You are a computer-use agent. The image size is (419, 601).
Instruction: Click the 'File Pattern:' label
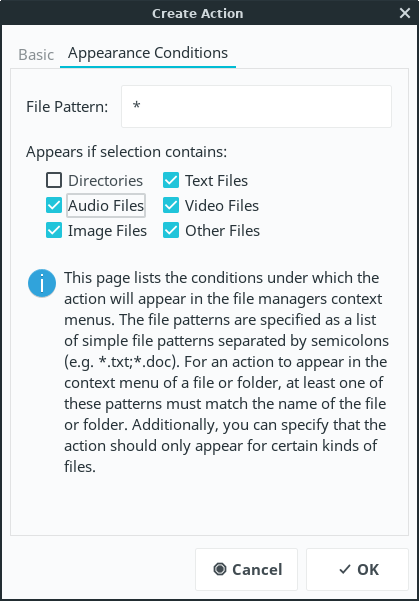(x=67, y=107)
